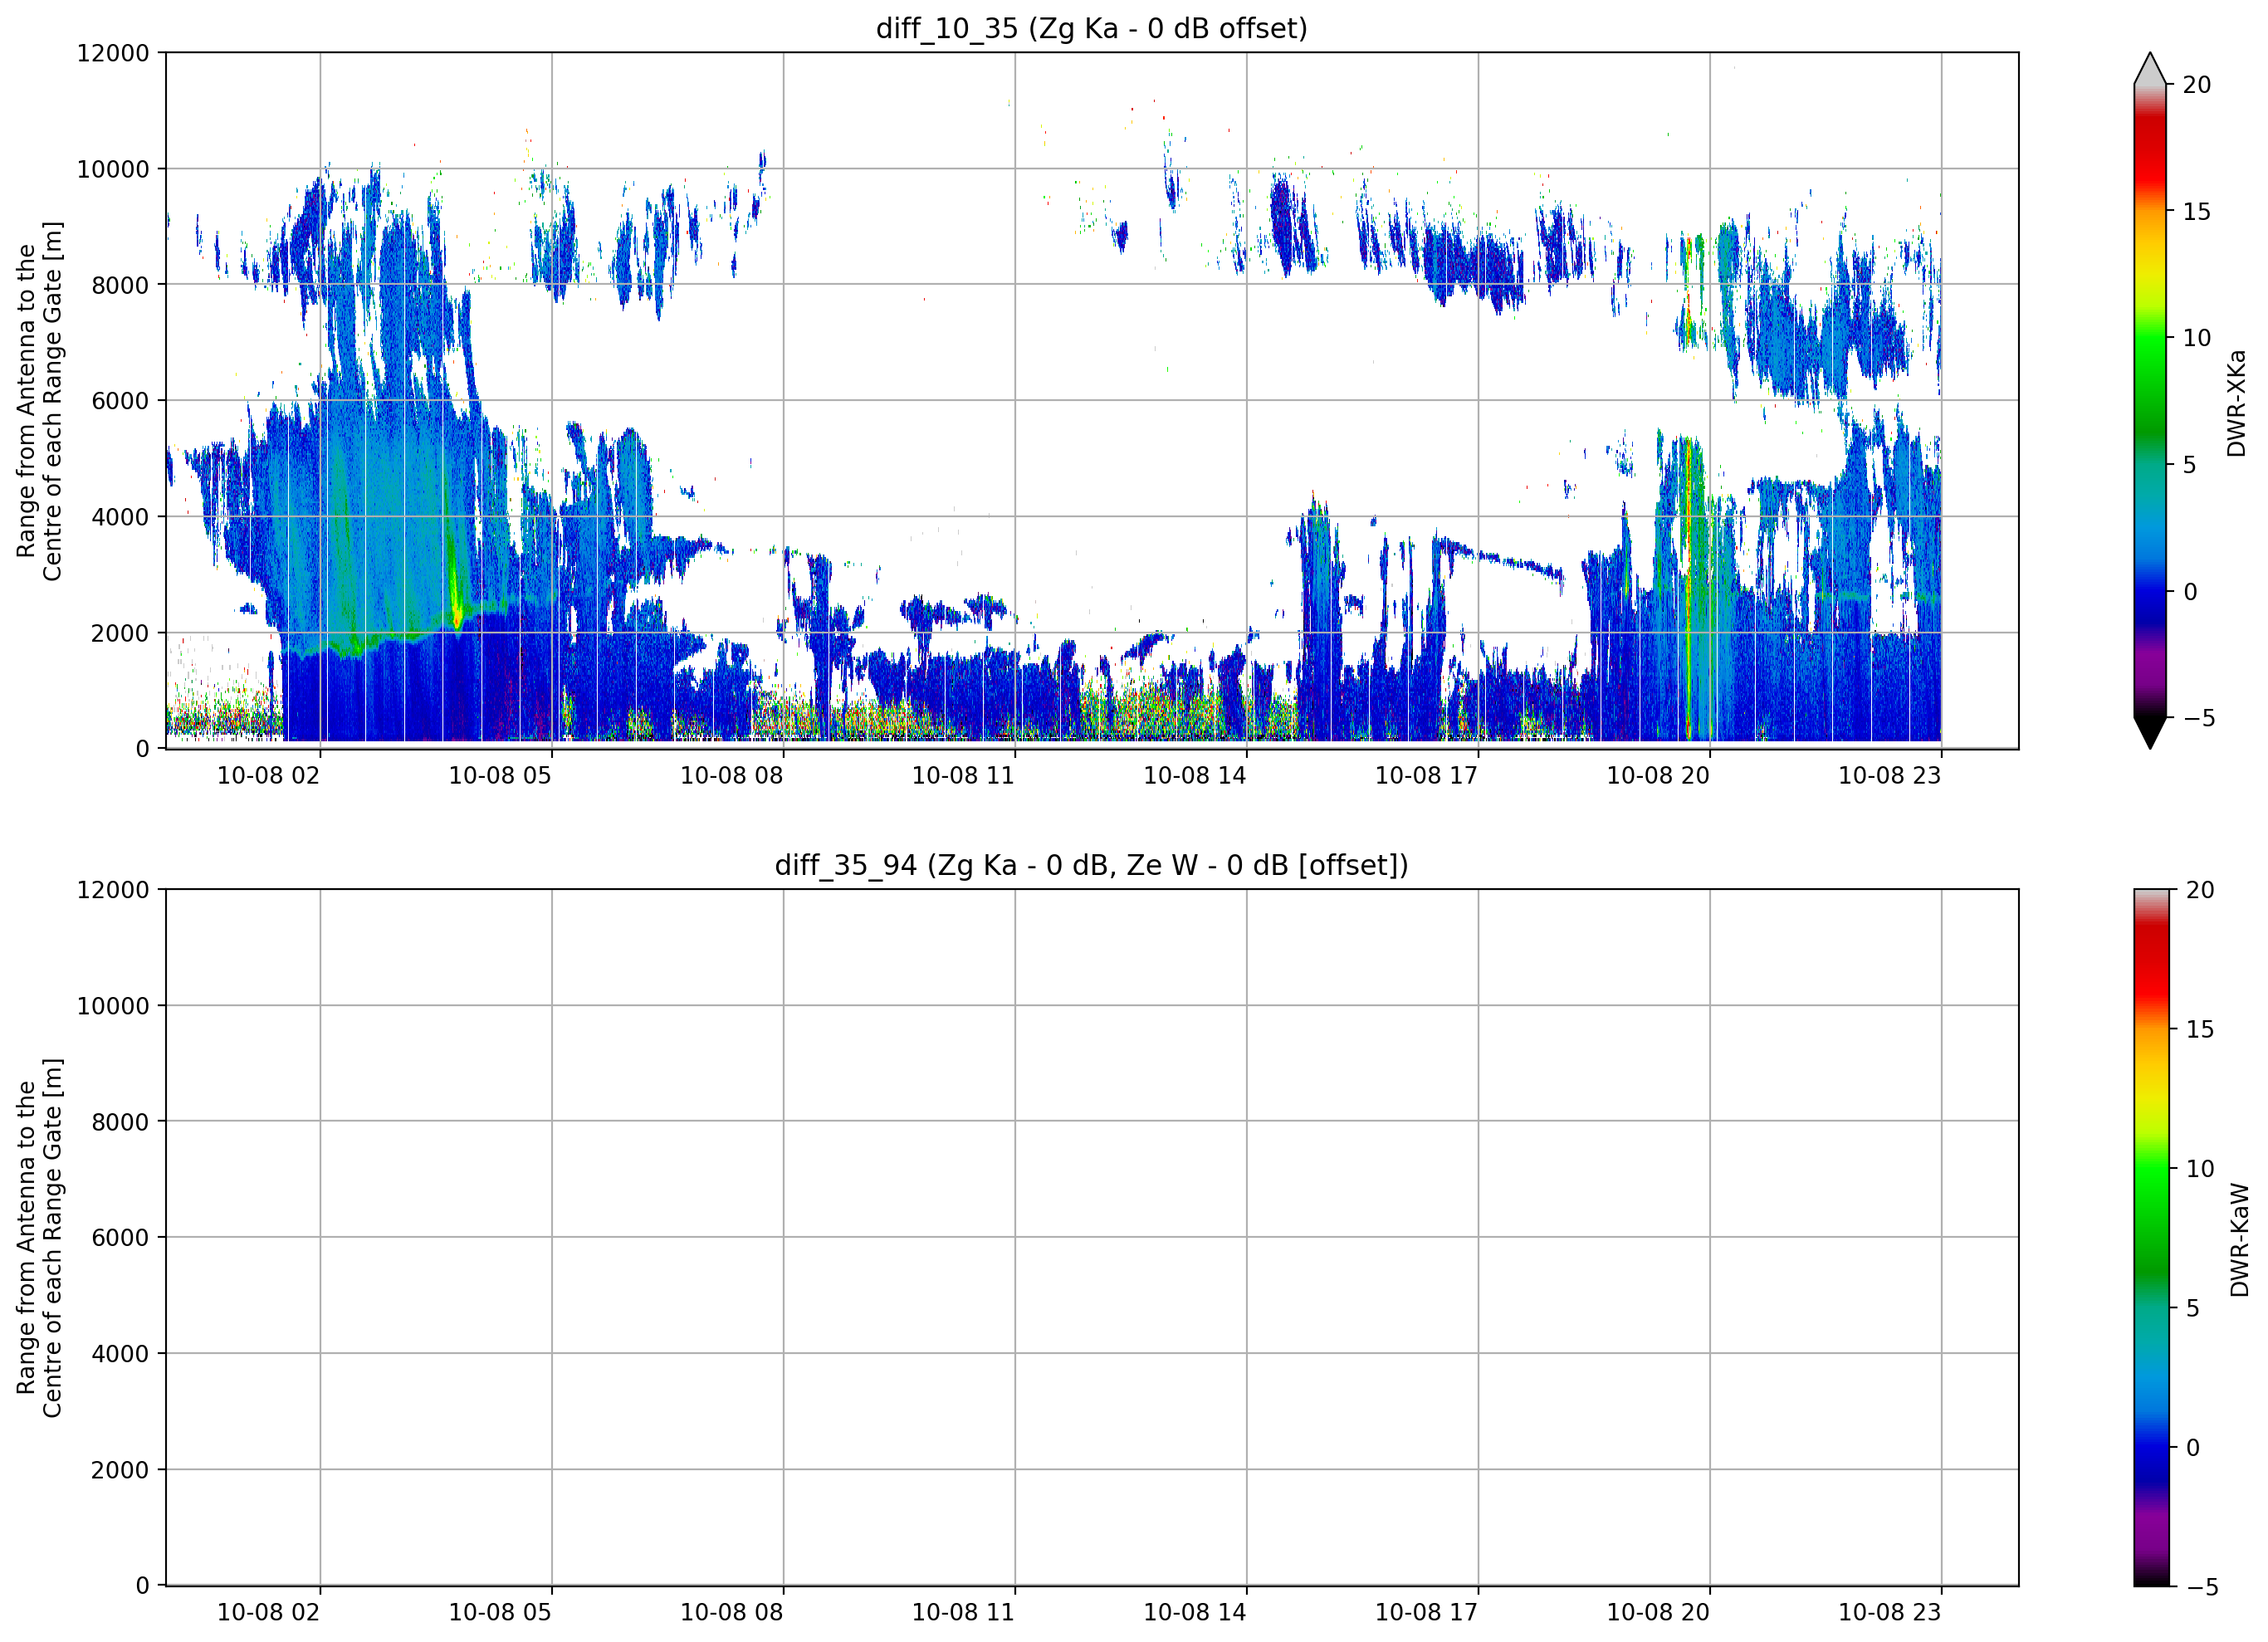The height and width of the screenshot is (1642, 2268).
Task: Click the 12000 y-tick of the bottom plot
Action: 113,890
